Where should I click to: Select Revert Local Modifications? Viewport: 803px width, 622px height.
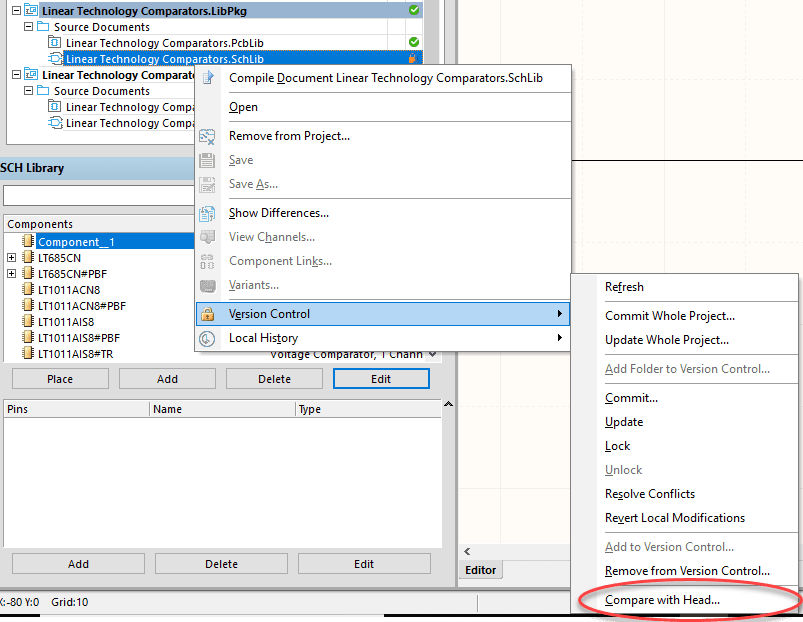(674, 518)
